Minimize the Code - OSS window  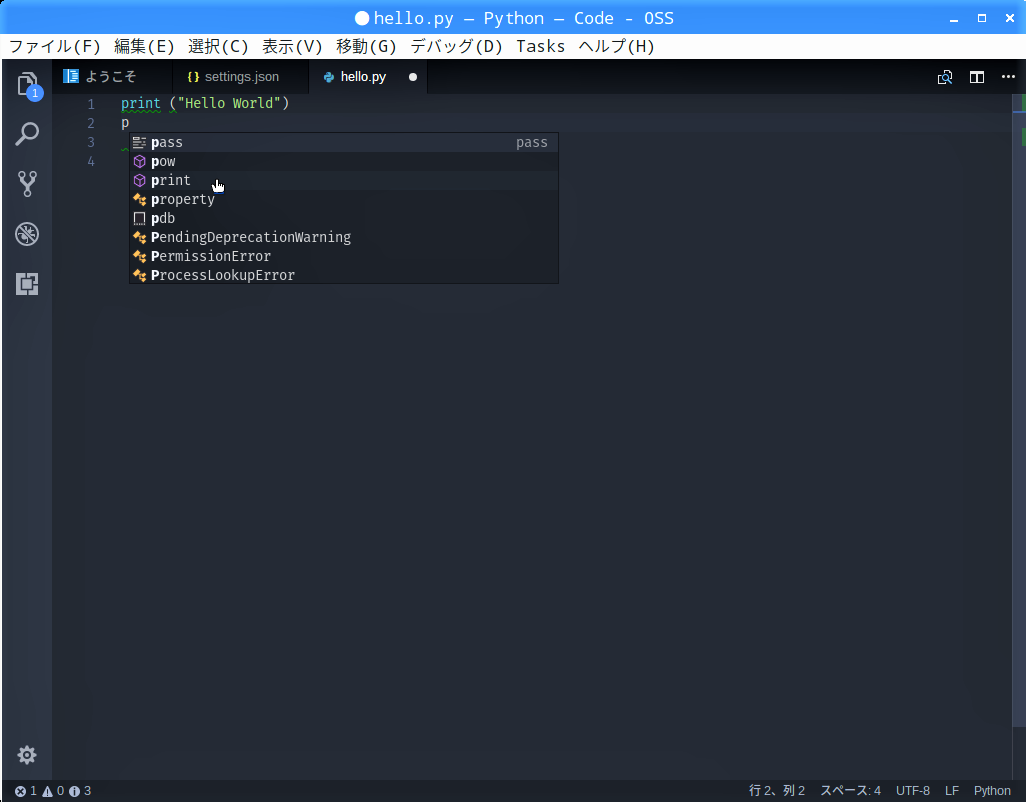click(954, 19)
